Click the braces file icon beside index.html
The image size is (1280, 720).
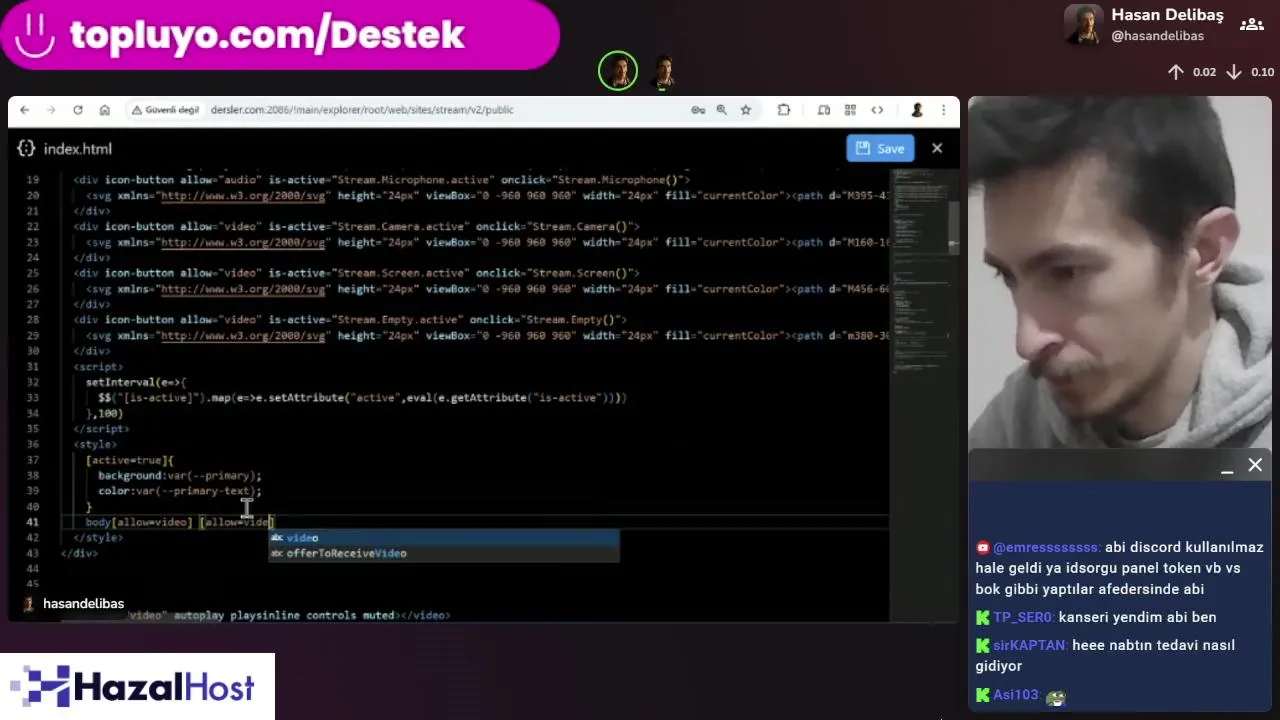(27, 148)
